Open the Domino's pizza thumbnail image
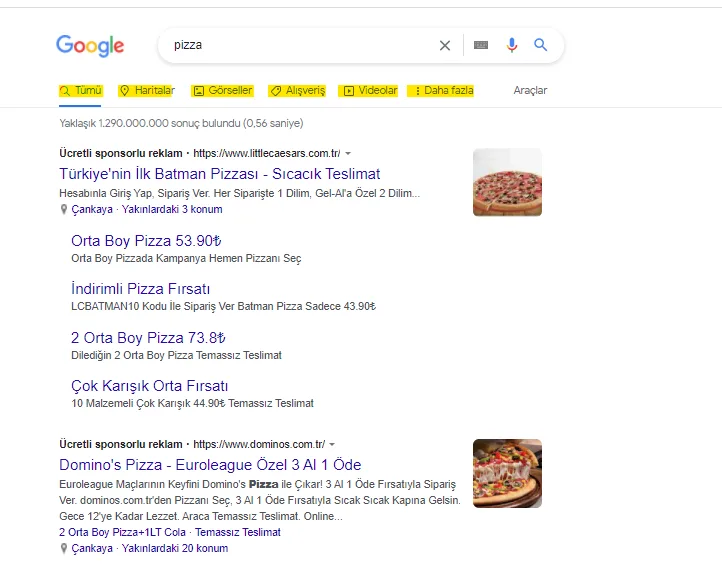Viewport: 722px width, 568px height. click(507, 474)
